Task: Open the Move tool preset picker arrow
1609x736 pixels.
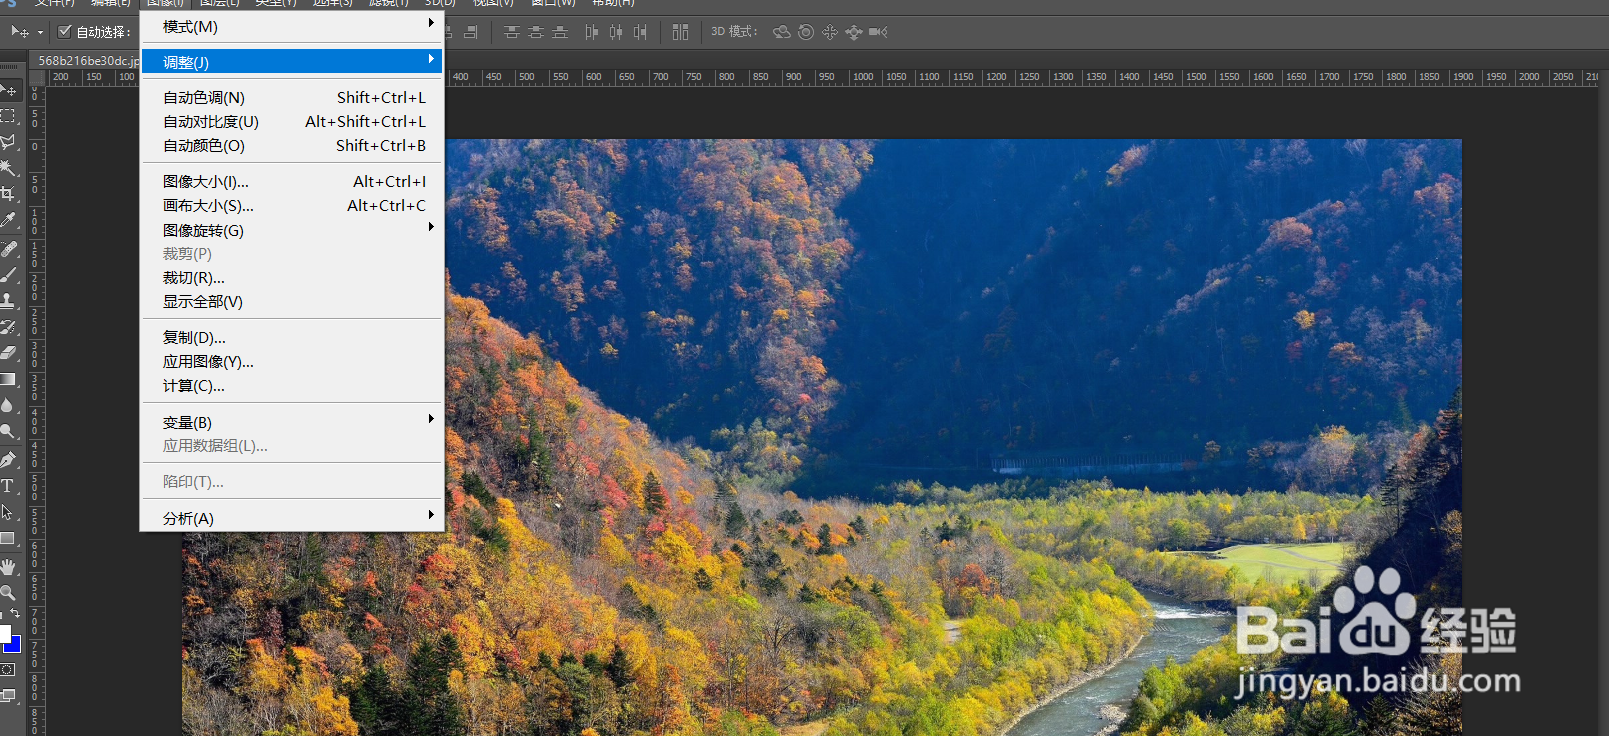Action: (x=40, y=32)
